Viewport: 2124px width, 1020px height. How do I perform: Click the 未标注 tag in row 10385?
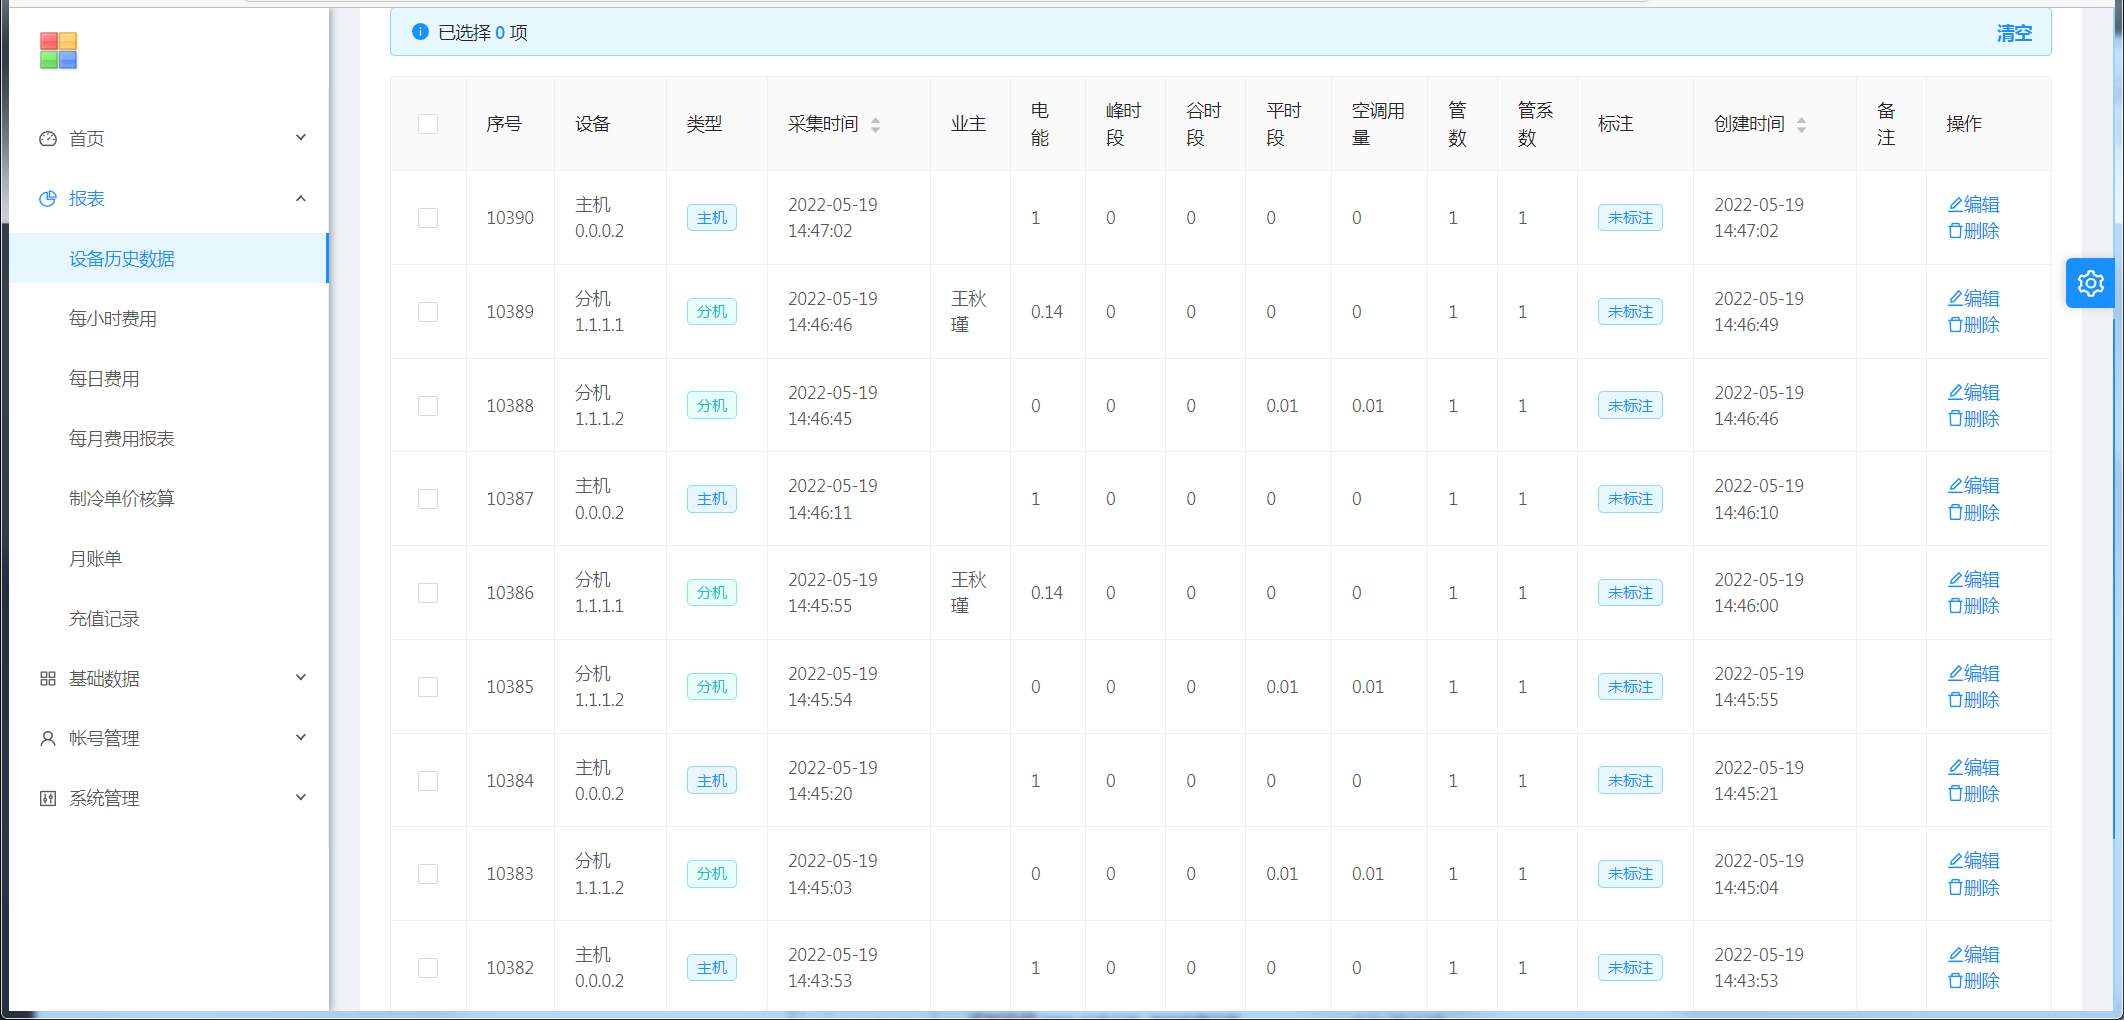point(1630,687)
